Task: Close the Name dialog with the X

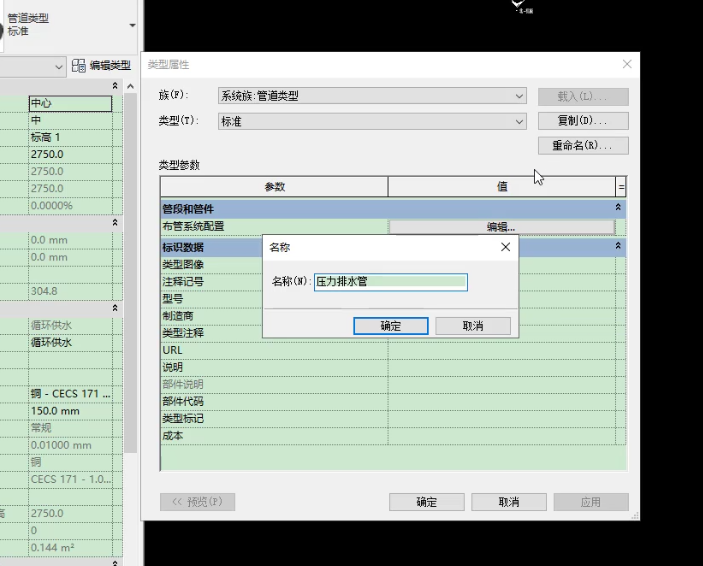Action: [x=505, y=247]
